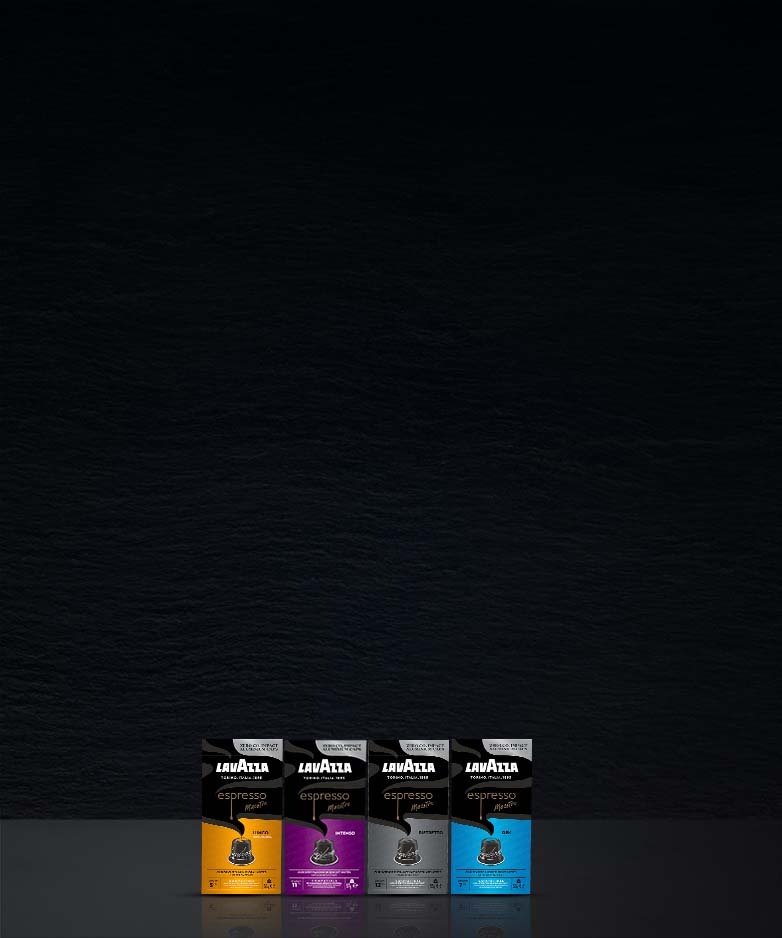The image size is (782, 938).
Task: Click the Lavazza logo on the purple box
Action: click(325, 767)
